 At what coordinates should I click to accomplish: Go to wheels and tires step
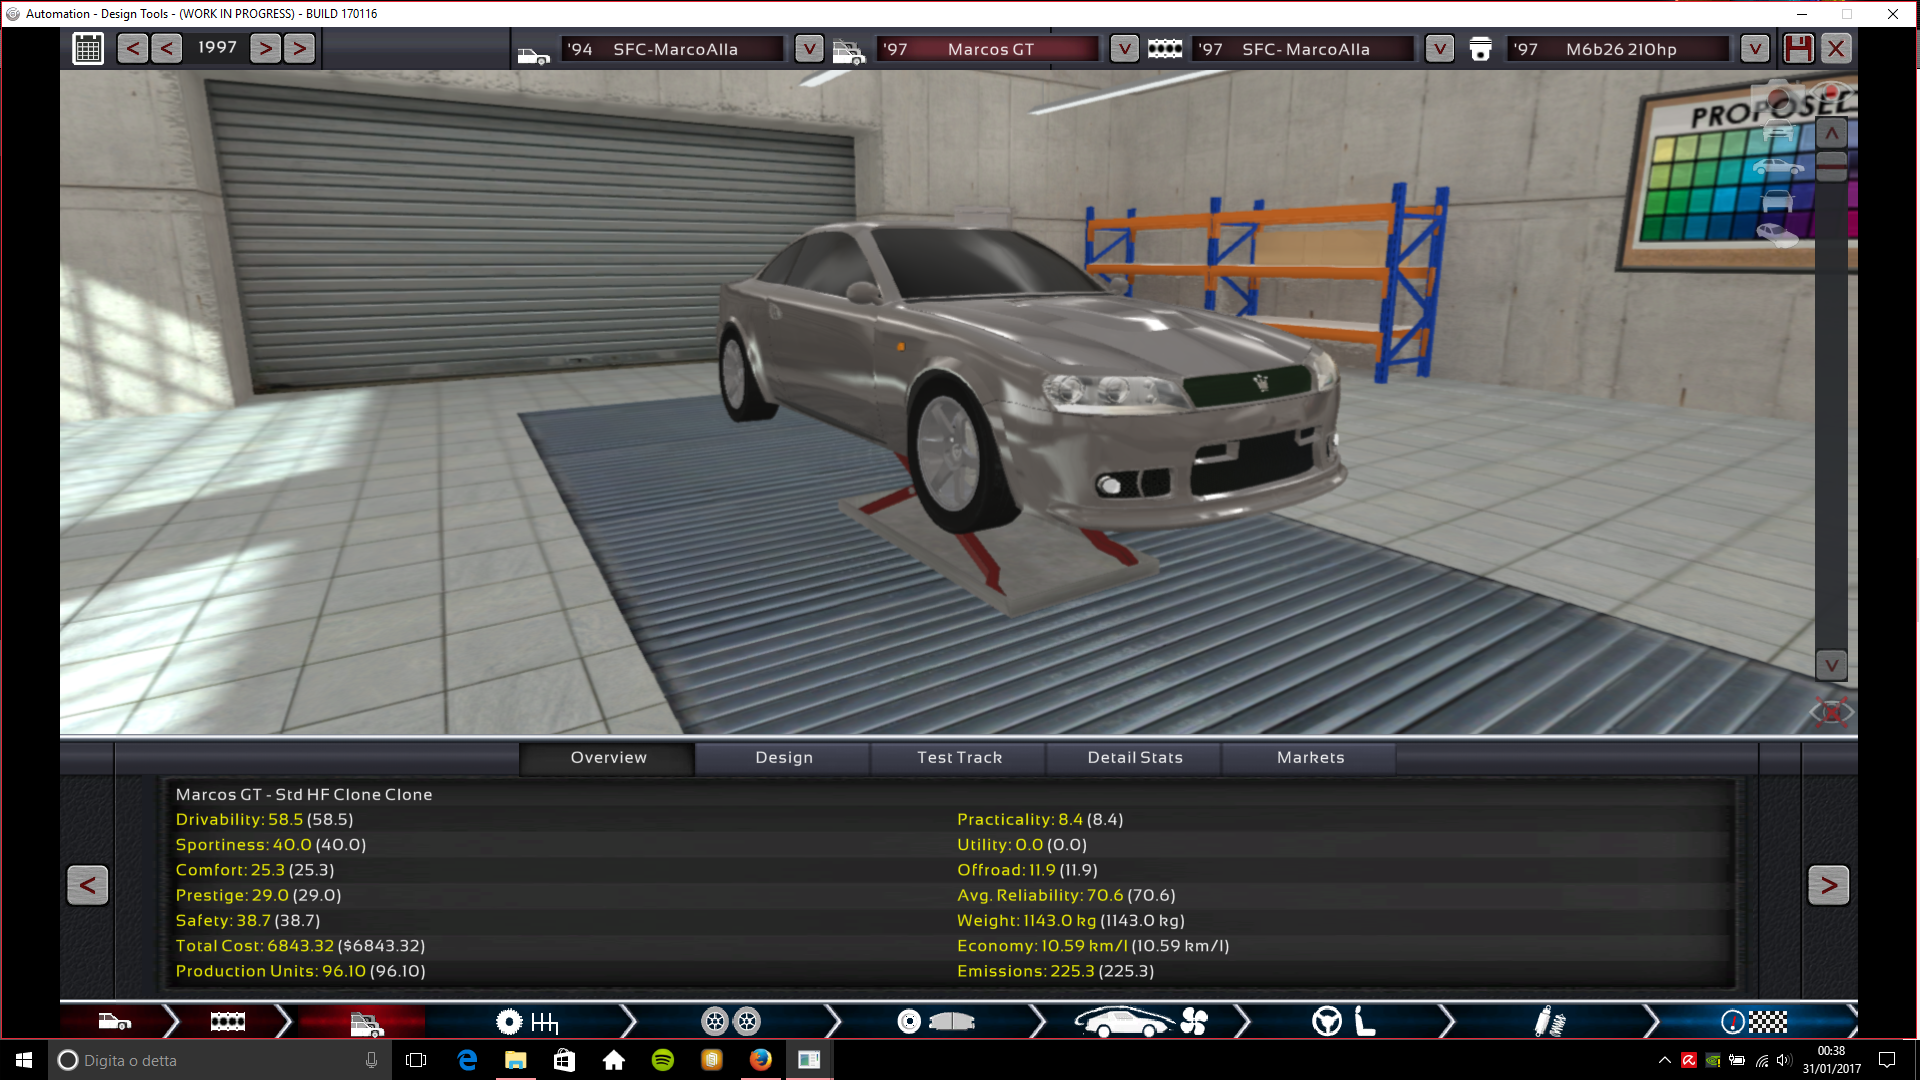(x=731, y=1022)
